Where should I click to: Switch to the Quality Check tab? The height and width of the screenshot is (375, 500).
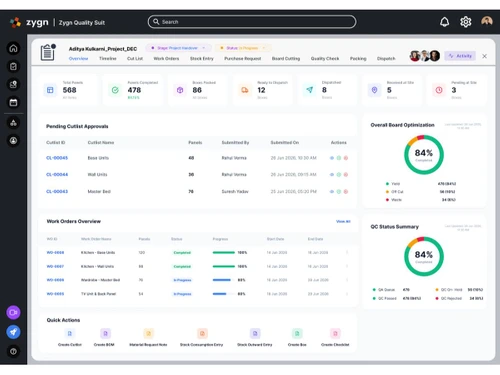[325, 59]
